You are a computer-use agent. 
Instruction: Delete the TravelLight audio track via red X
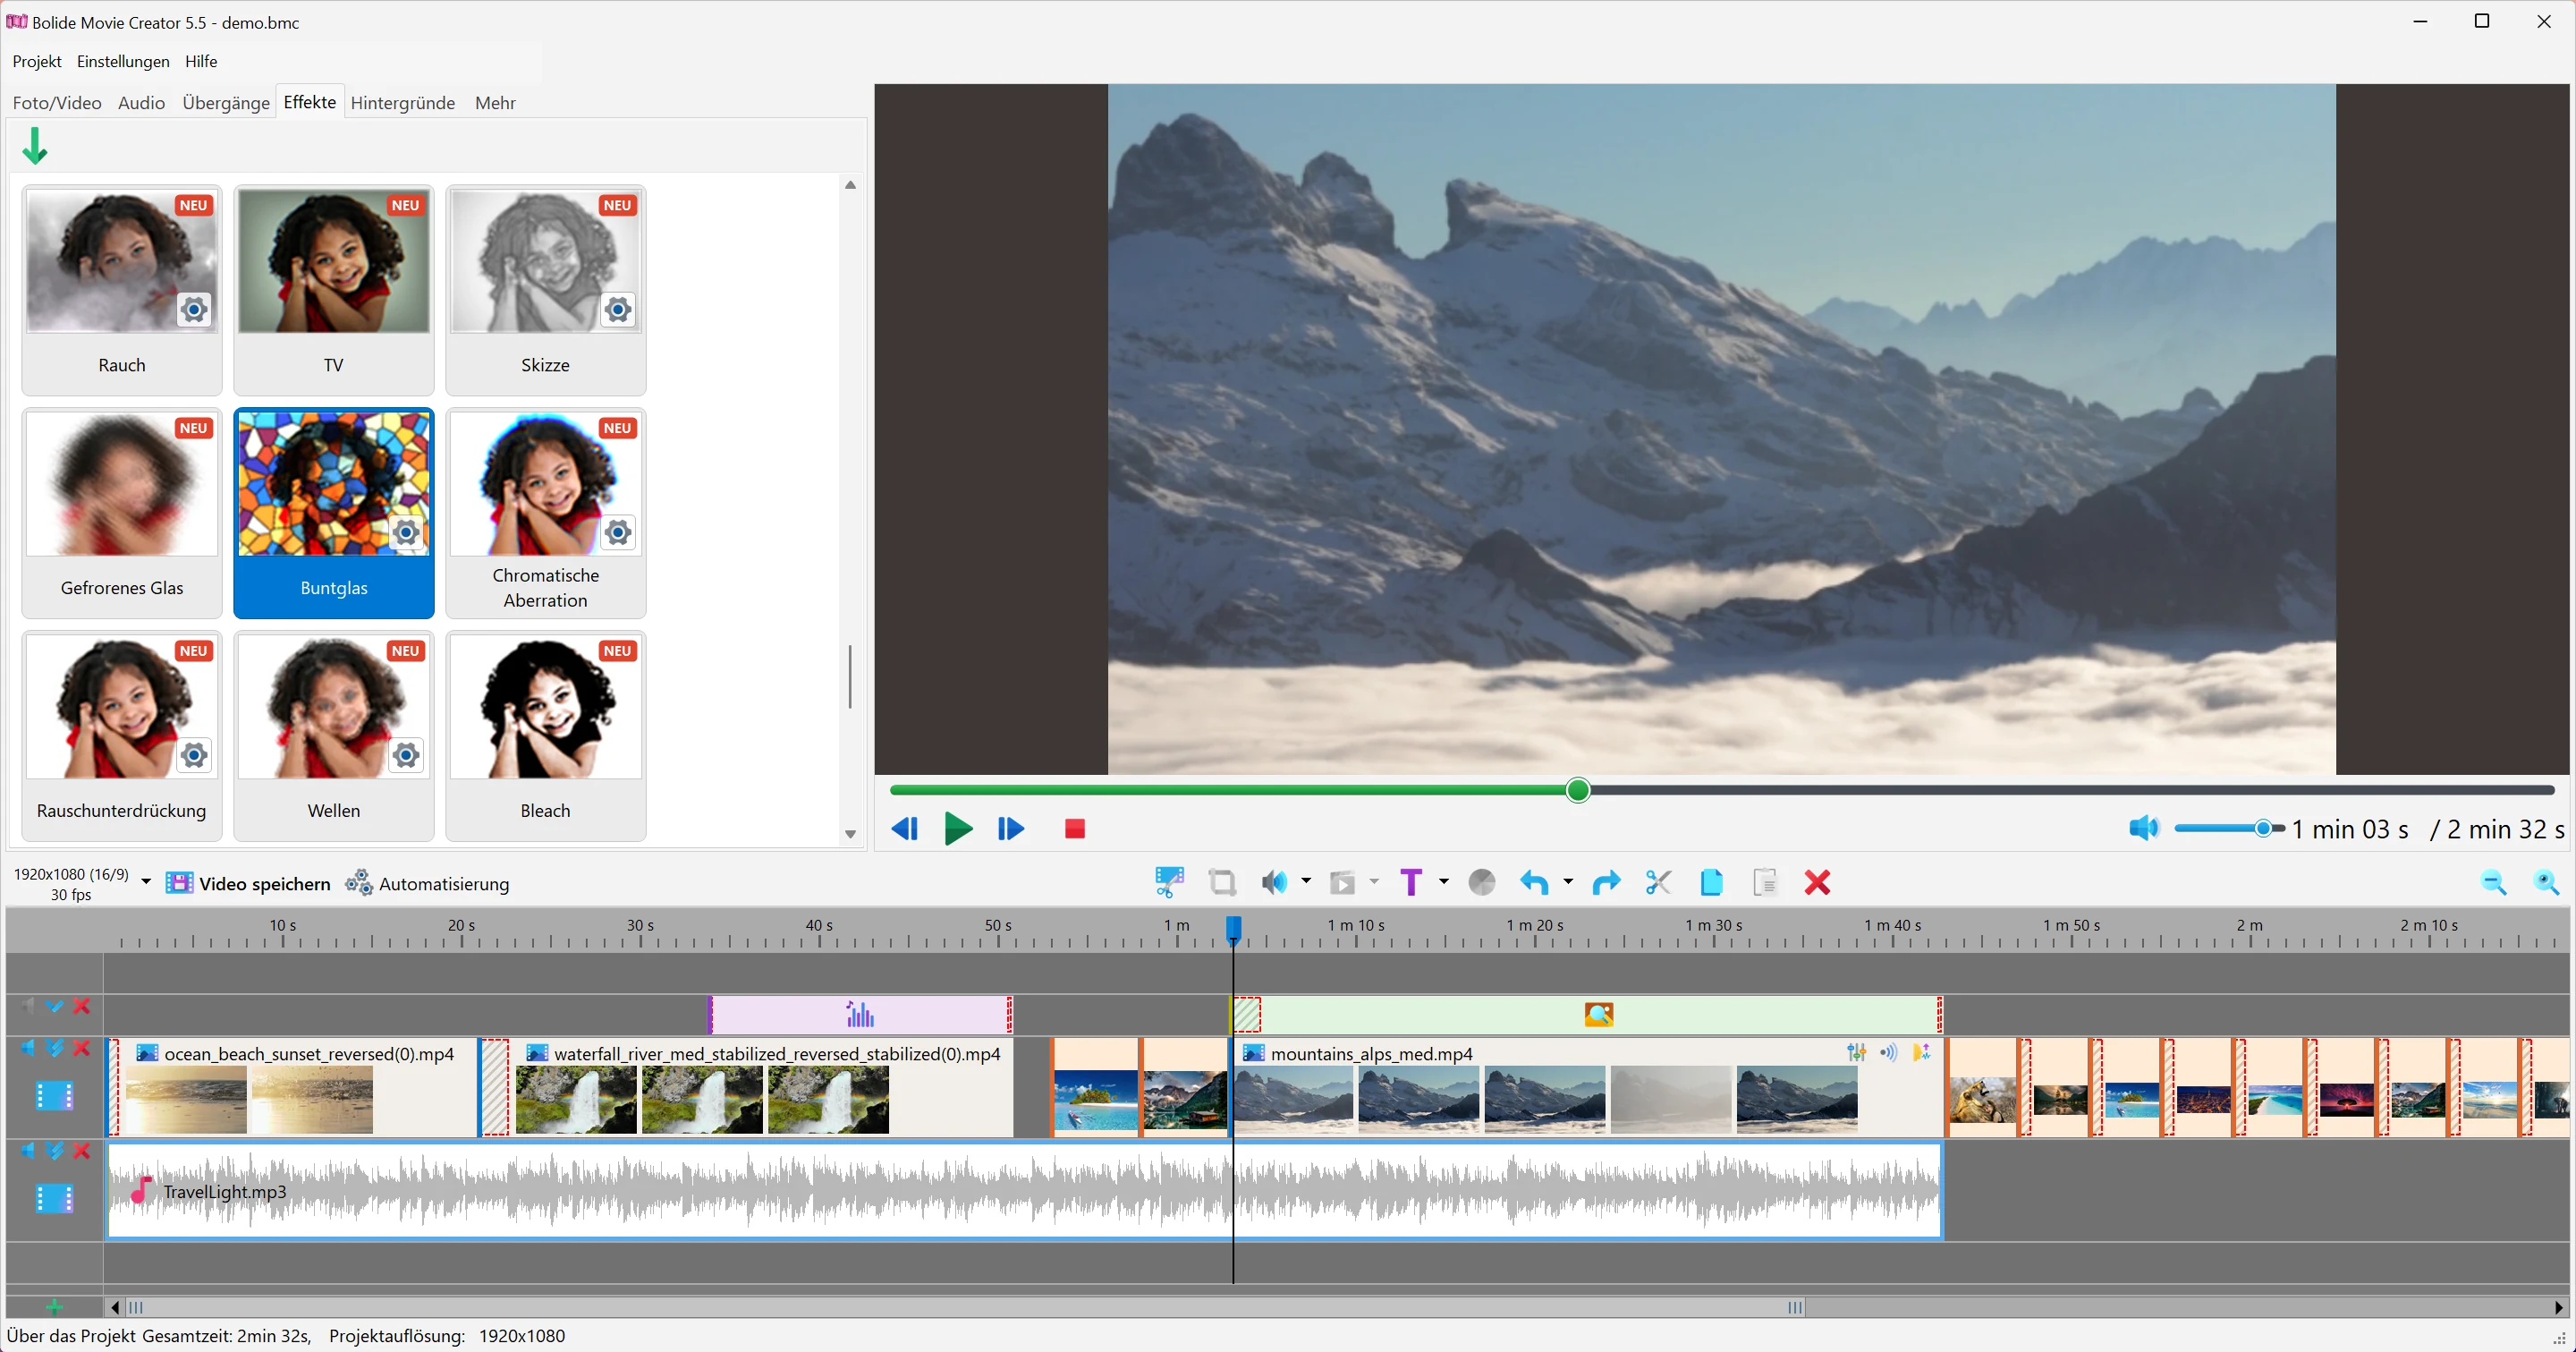coord(82,1151)
